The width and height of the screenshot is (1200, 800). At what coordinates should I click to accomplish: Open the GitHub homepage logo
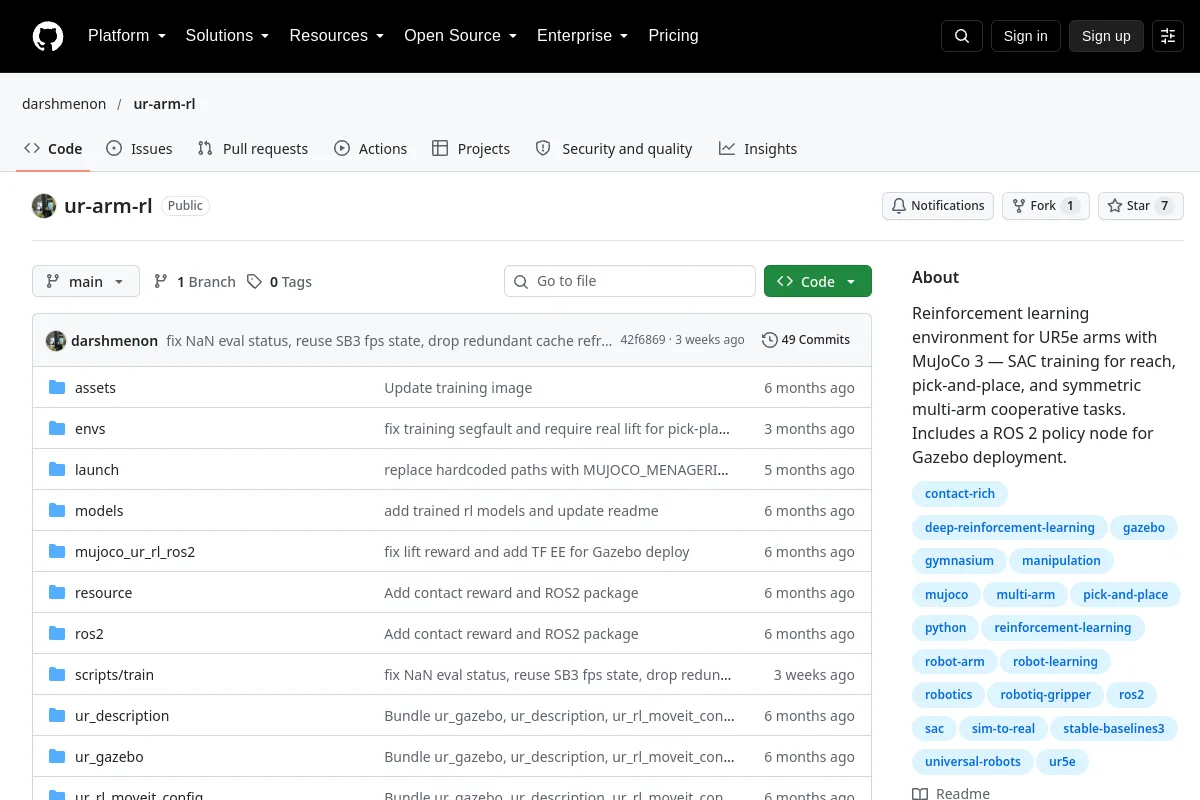[x=48, y=36]
